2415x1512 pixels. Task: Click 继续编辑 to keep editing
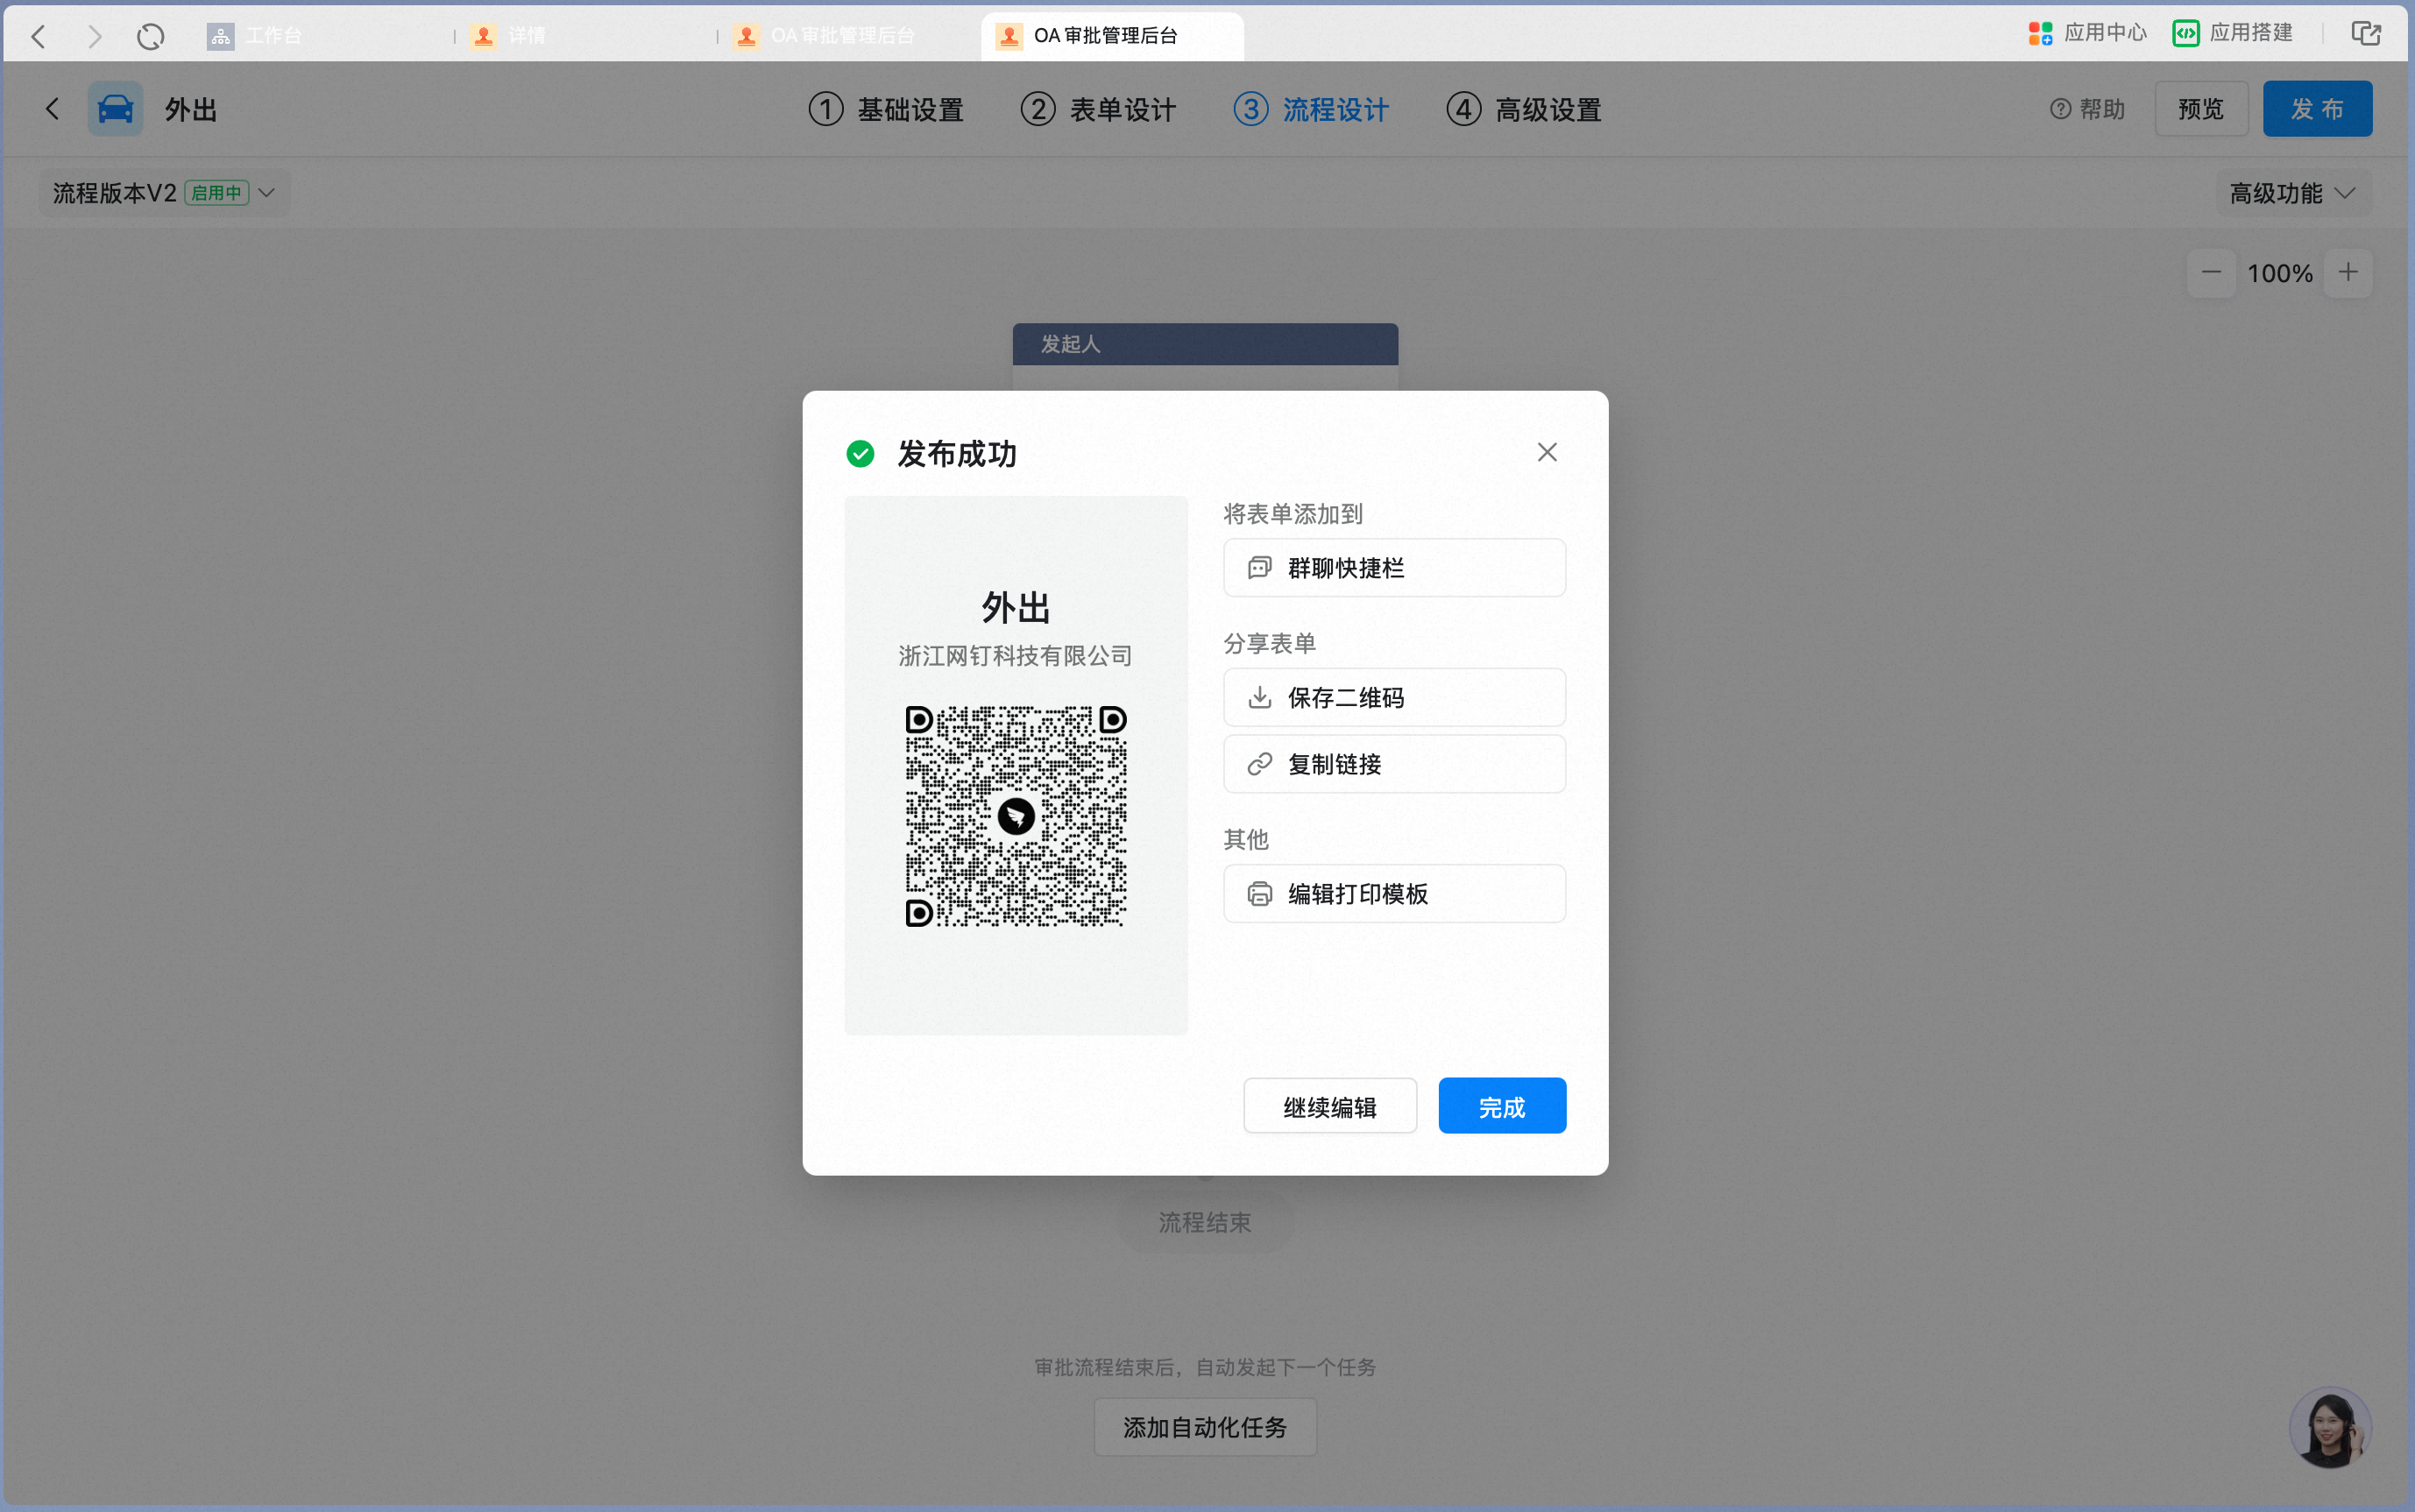coord(1330,1106)
